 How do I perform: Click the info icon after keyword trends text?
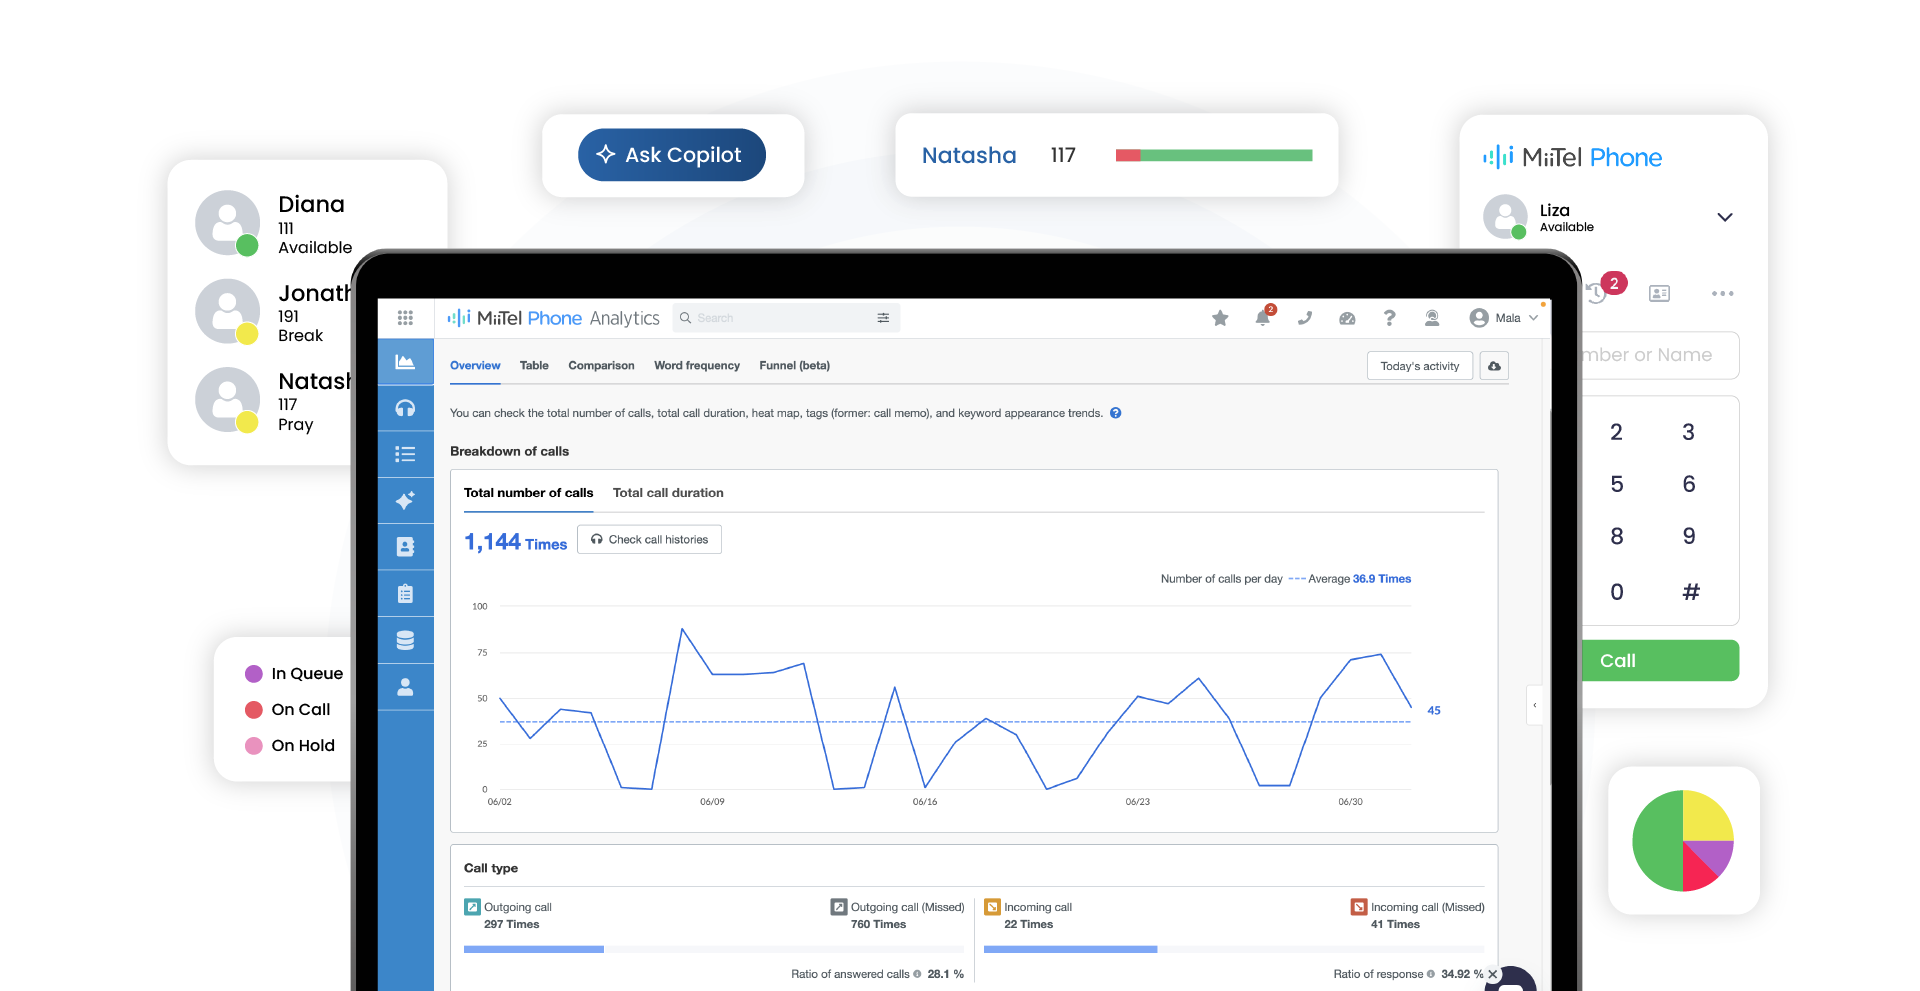coord(1116,413)
